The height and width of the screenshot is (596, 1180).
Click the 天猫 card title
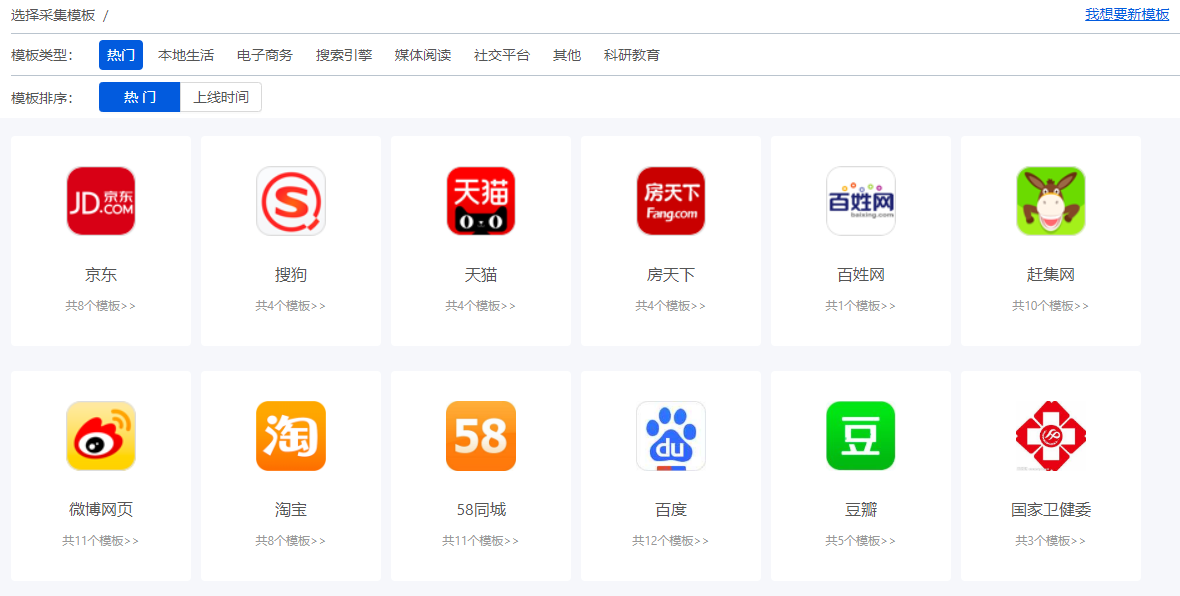click(x=481, y=275)
